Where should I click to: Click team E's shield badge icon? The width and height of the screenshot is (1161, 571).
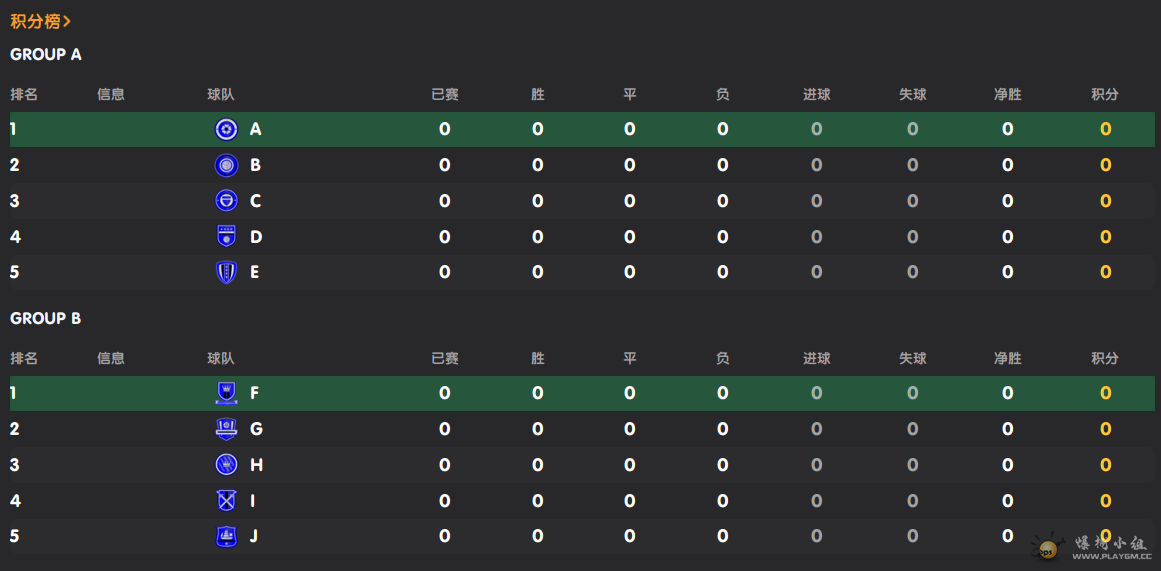(x=227, y=272)
